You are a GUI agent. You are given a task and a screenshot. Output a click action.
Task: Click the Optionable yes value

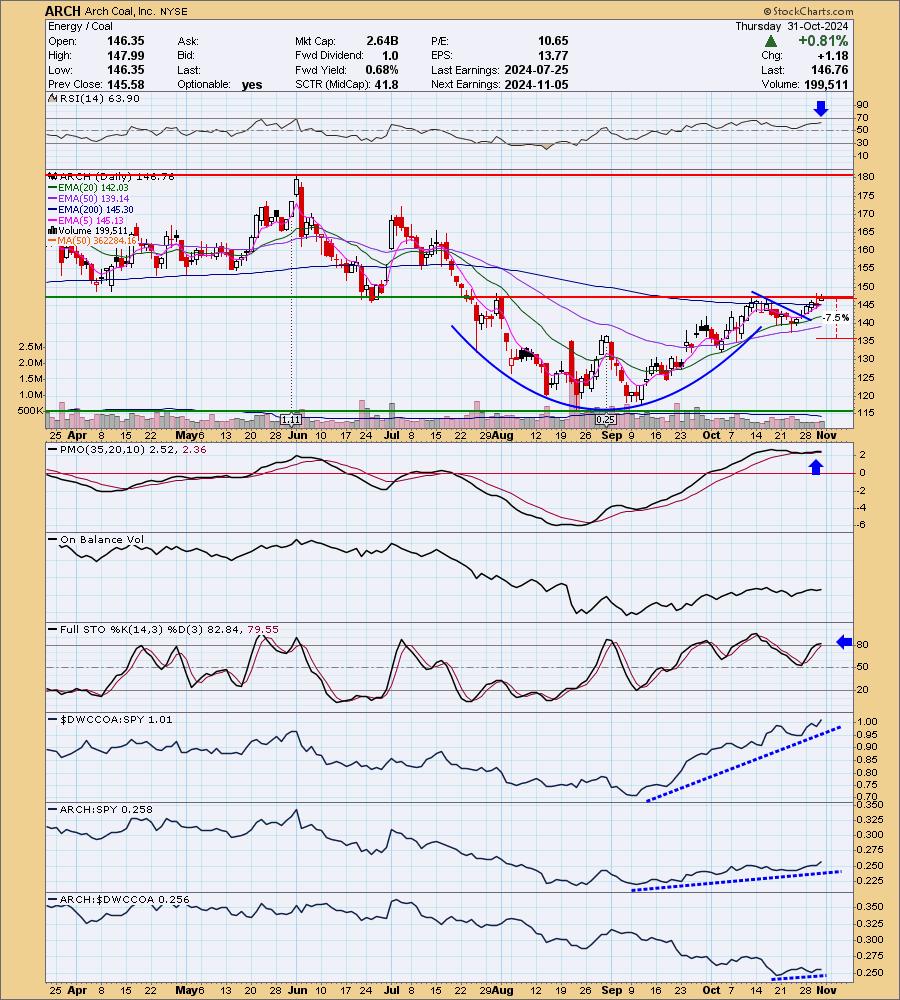(x=252, y=85)
